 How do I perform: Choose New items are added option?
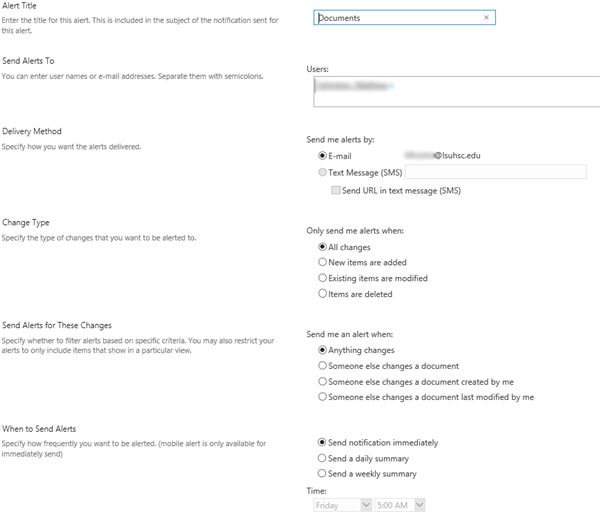pos(322,262)
